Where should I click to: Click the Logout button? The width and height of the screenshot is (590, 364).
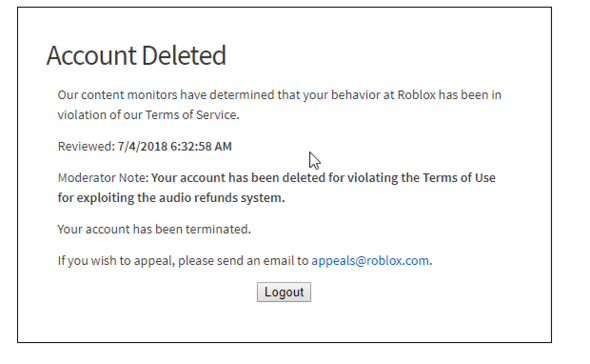coord(284,292)
